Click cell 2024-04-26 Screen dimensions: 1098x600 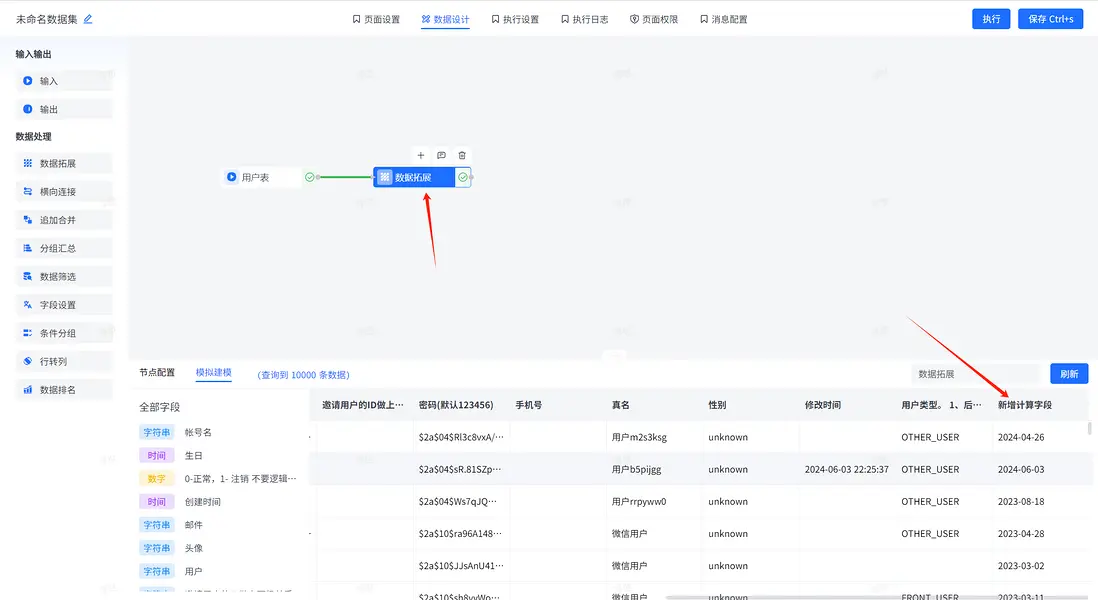tap(1020, 437)
